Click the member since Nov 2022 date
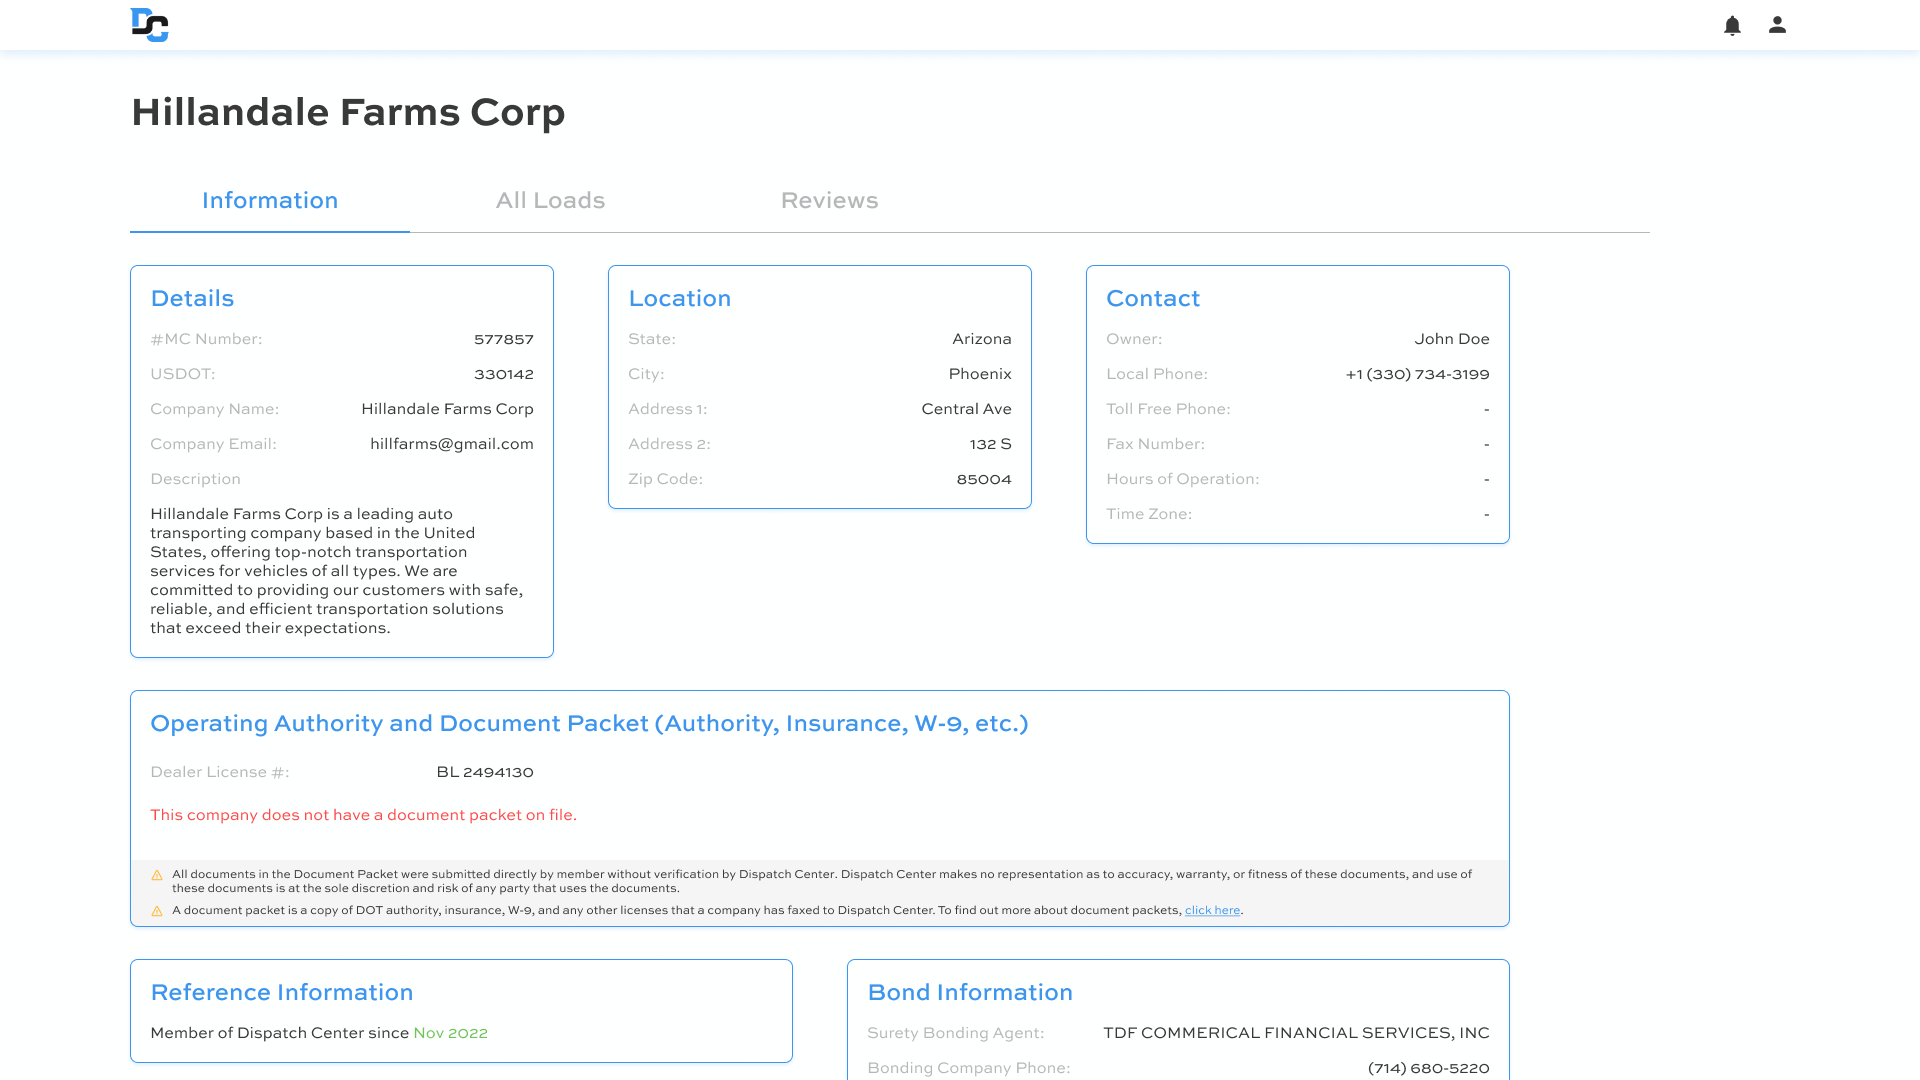The image size is (1920, 1080). [x=450, y=1033]
